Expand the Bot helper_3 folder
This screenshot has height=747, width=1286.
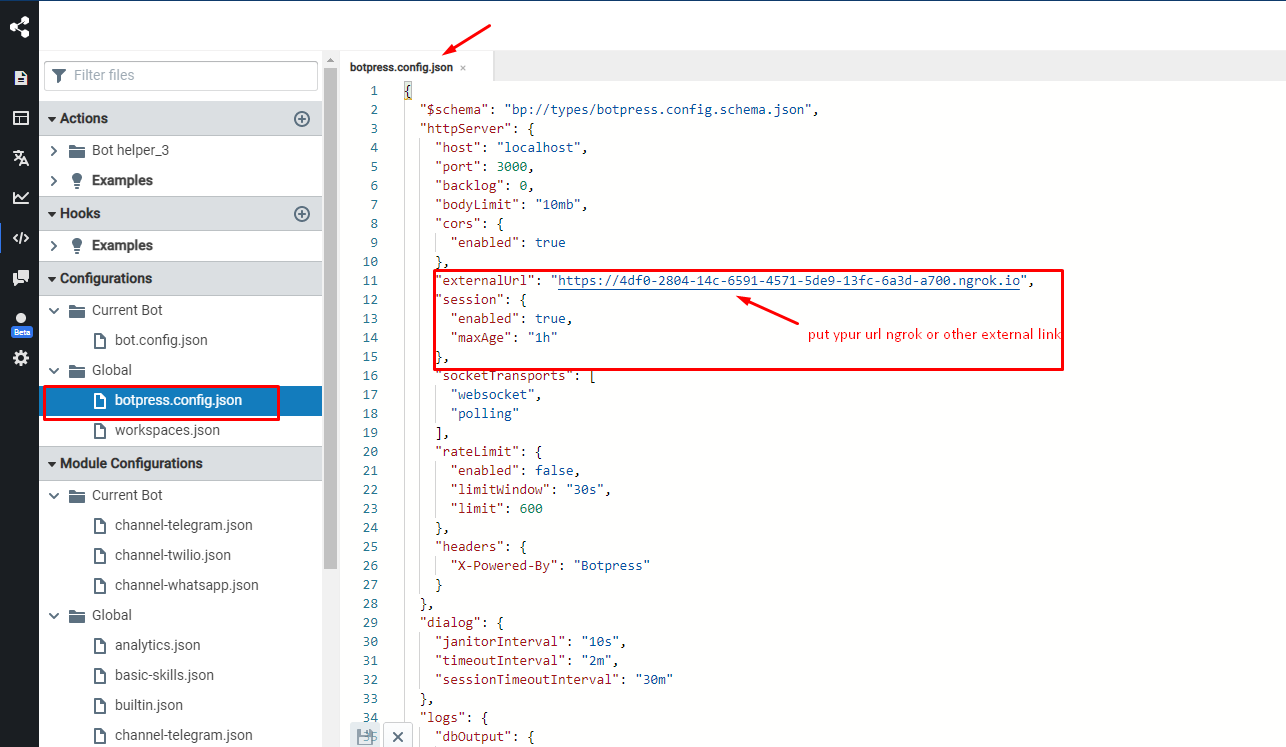(x=55, y=151)
